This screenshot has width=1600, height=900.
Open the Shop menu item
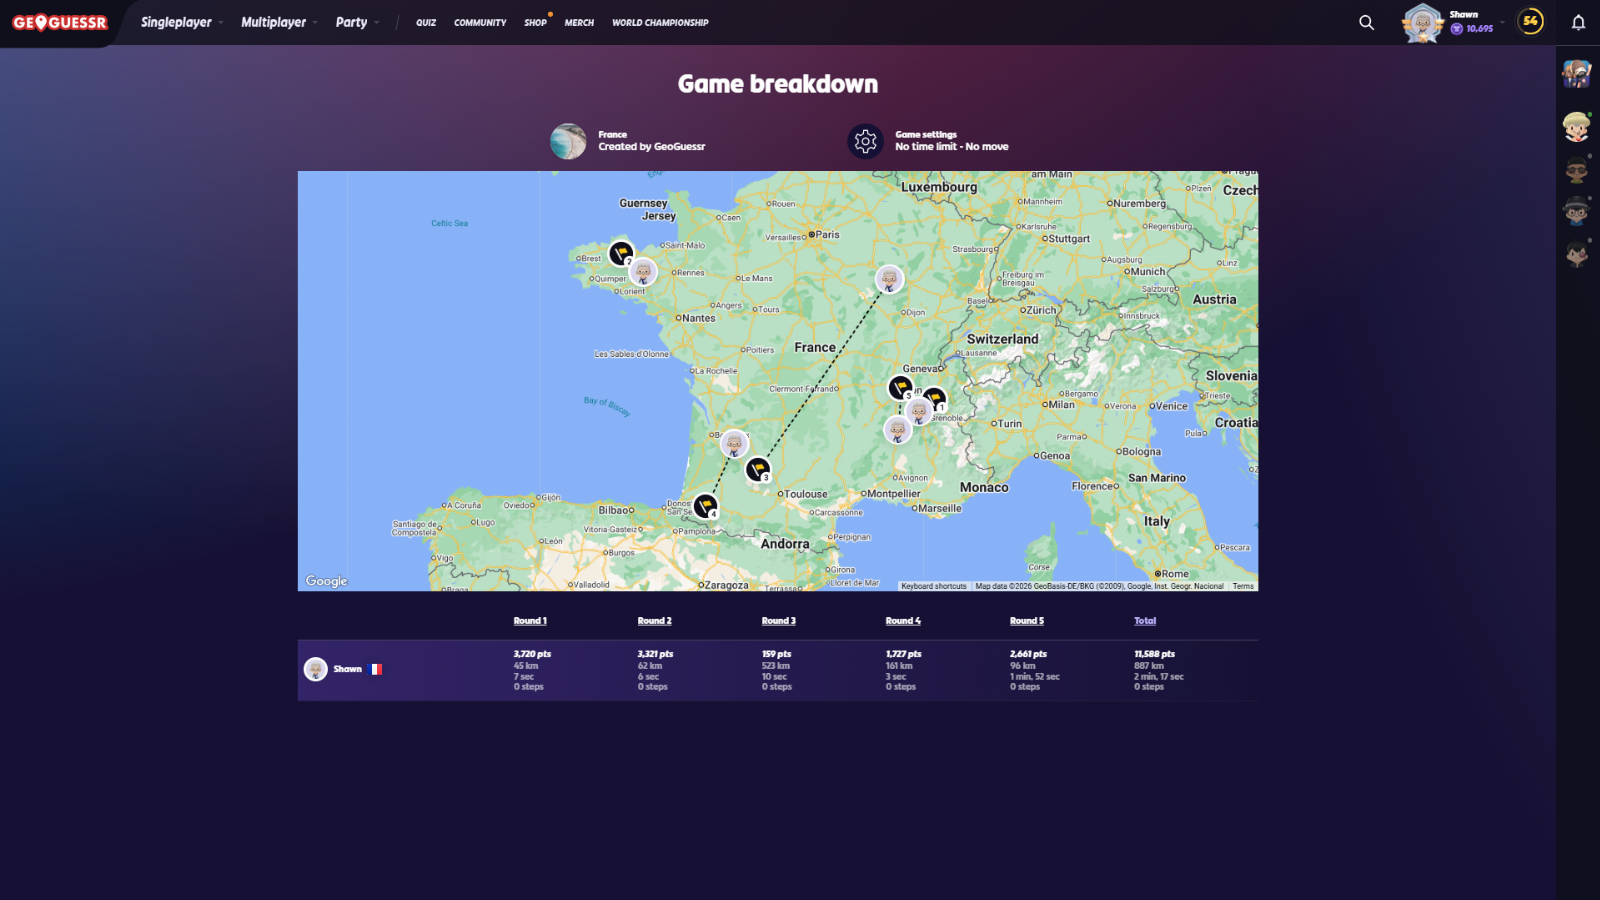(x=535, y=22)
